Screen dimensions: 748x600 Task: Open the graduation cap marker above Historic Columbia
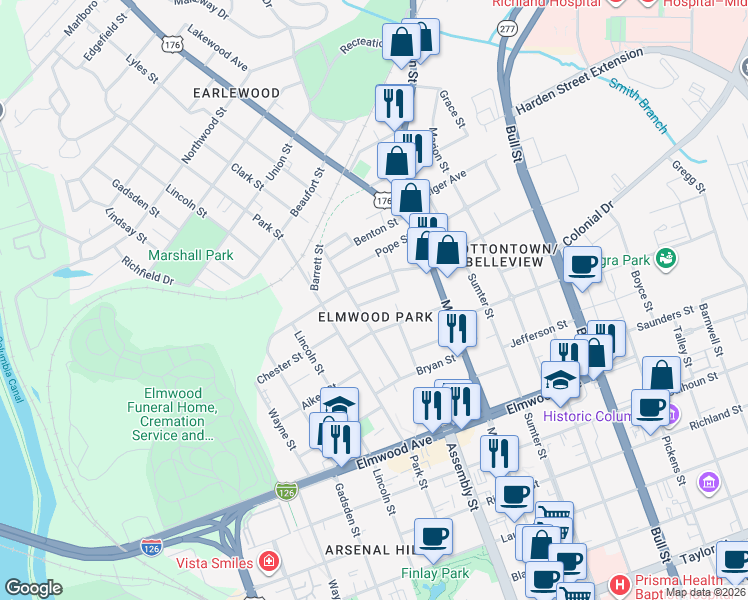[x=561, y=380]
